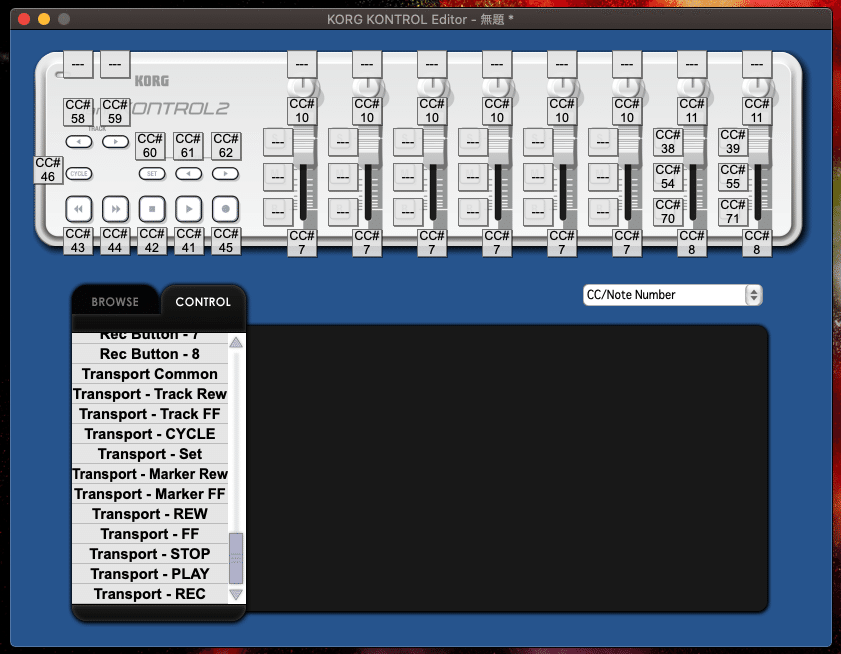The image size is (841, 654).
Task: Select the CC# 58 label box
Action: pyautogui.click(x=78, y=112)
